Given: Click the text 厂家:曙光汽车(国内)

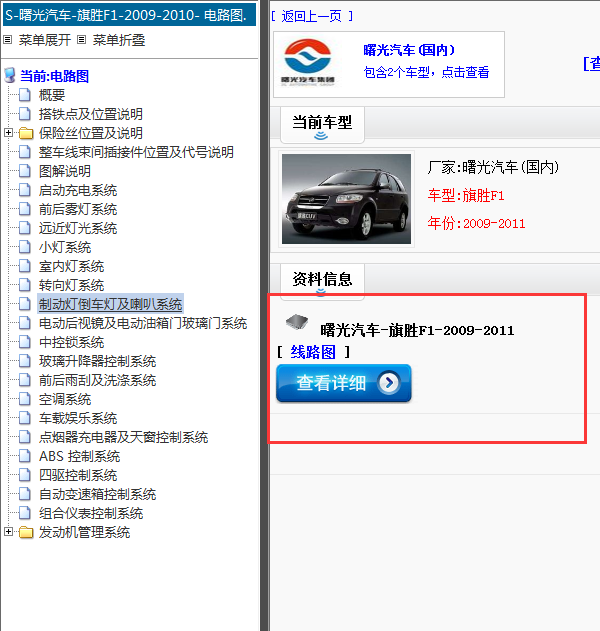Looking at the screenshot, I should tap(493, 167).
